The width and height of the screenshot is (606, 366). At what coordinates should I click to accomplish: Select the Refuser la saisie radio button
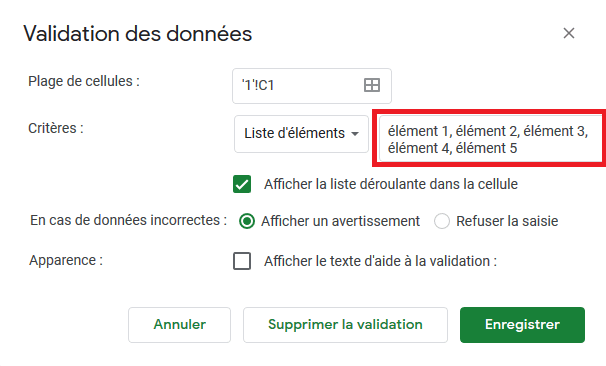442,221
